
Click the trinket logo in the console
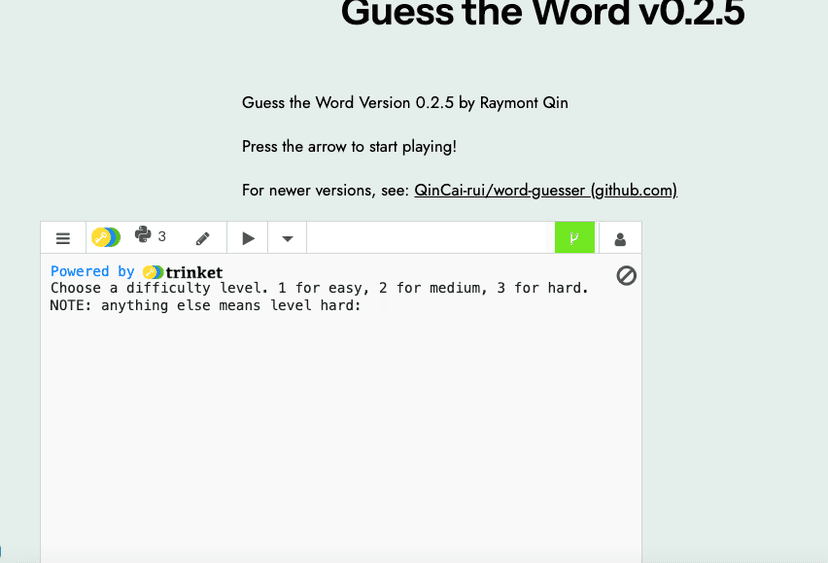coord(183,272)
